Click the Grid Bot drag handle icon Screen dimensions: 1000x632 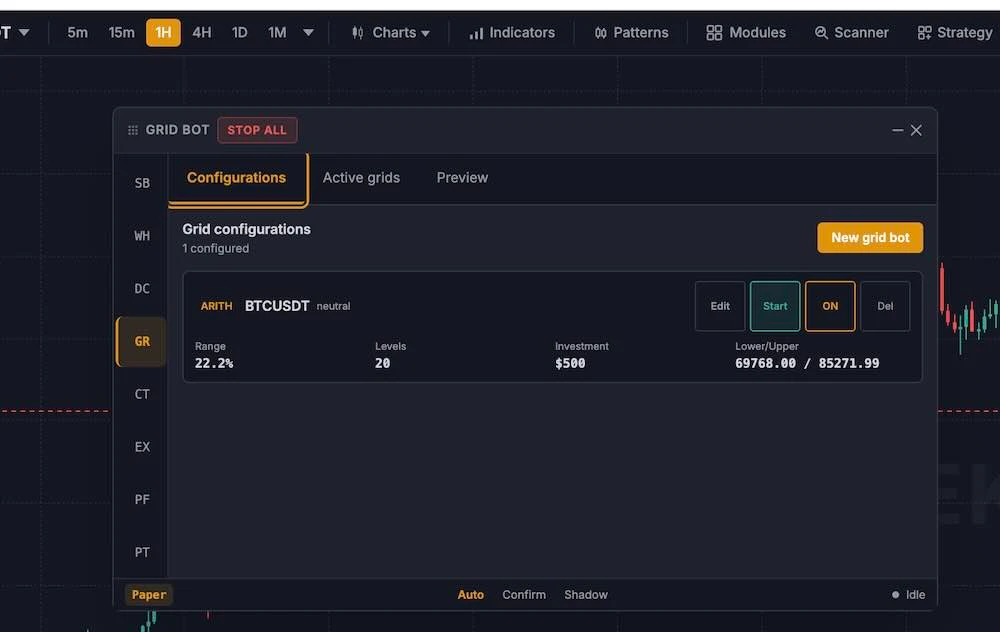133,130
